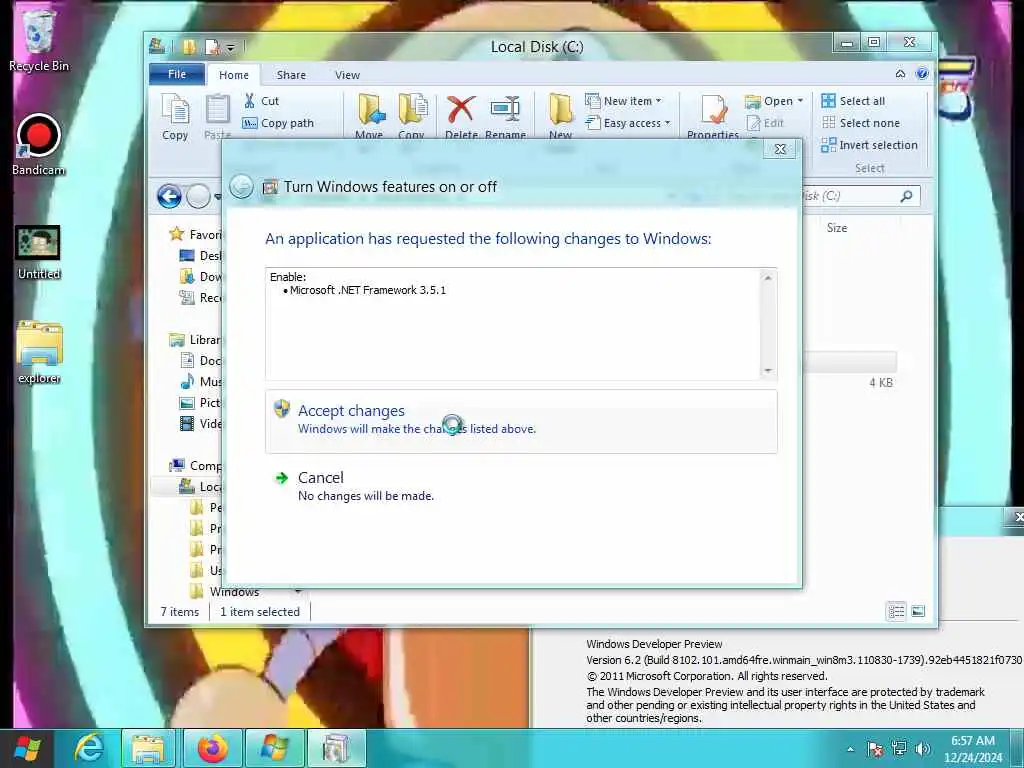
Task: Click the scroll up arrow in the changes list
Action: pyautogui.click(x=768, y=278)
